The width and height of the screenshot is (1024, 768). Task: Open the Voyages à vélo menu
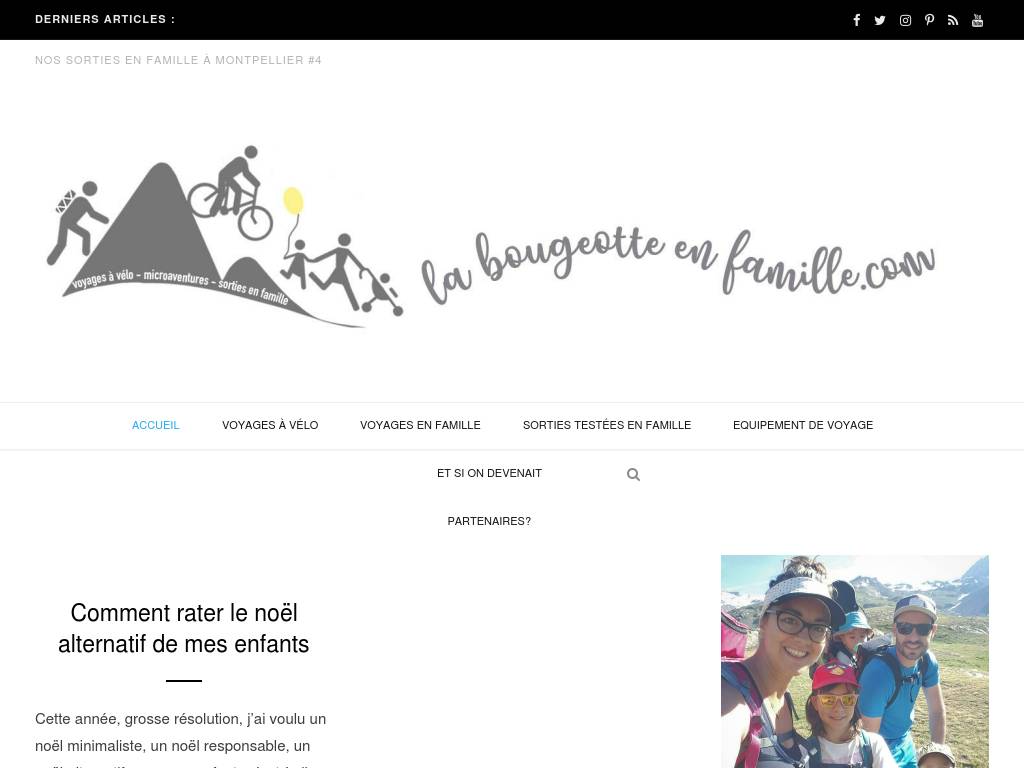pos(270,425)
